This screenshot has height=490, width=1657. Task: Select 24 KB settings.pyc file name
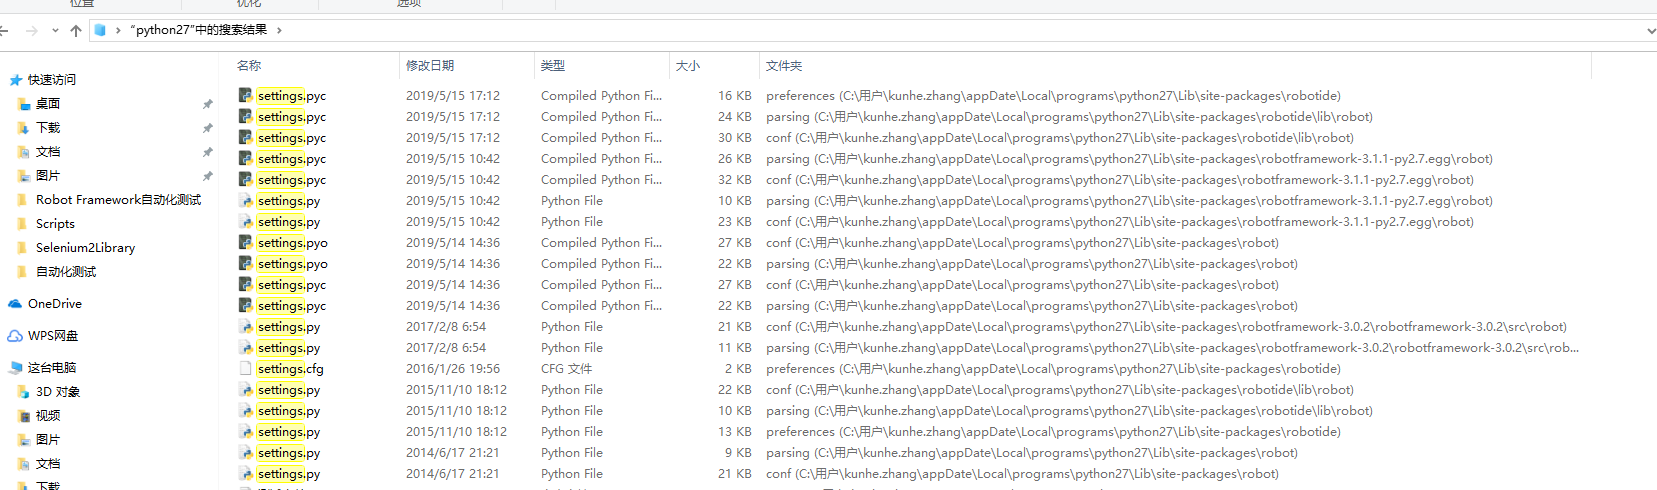click(291, 117)
